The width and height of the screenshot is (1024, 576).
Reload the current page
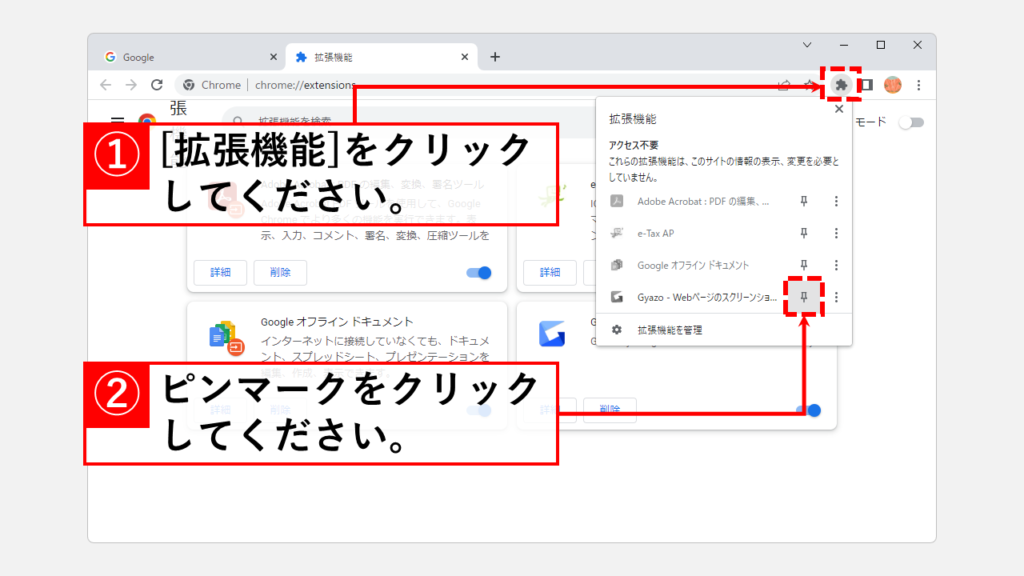point(157,85)
